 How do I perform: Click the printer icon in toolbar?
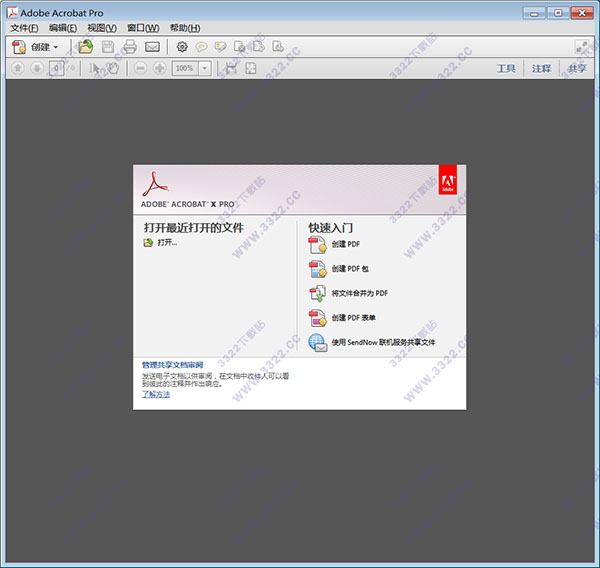point(130,47)
